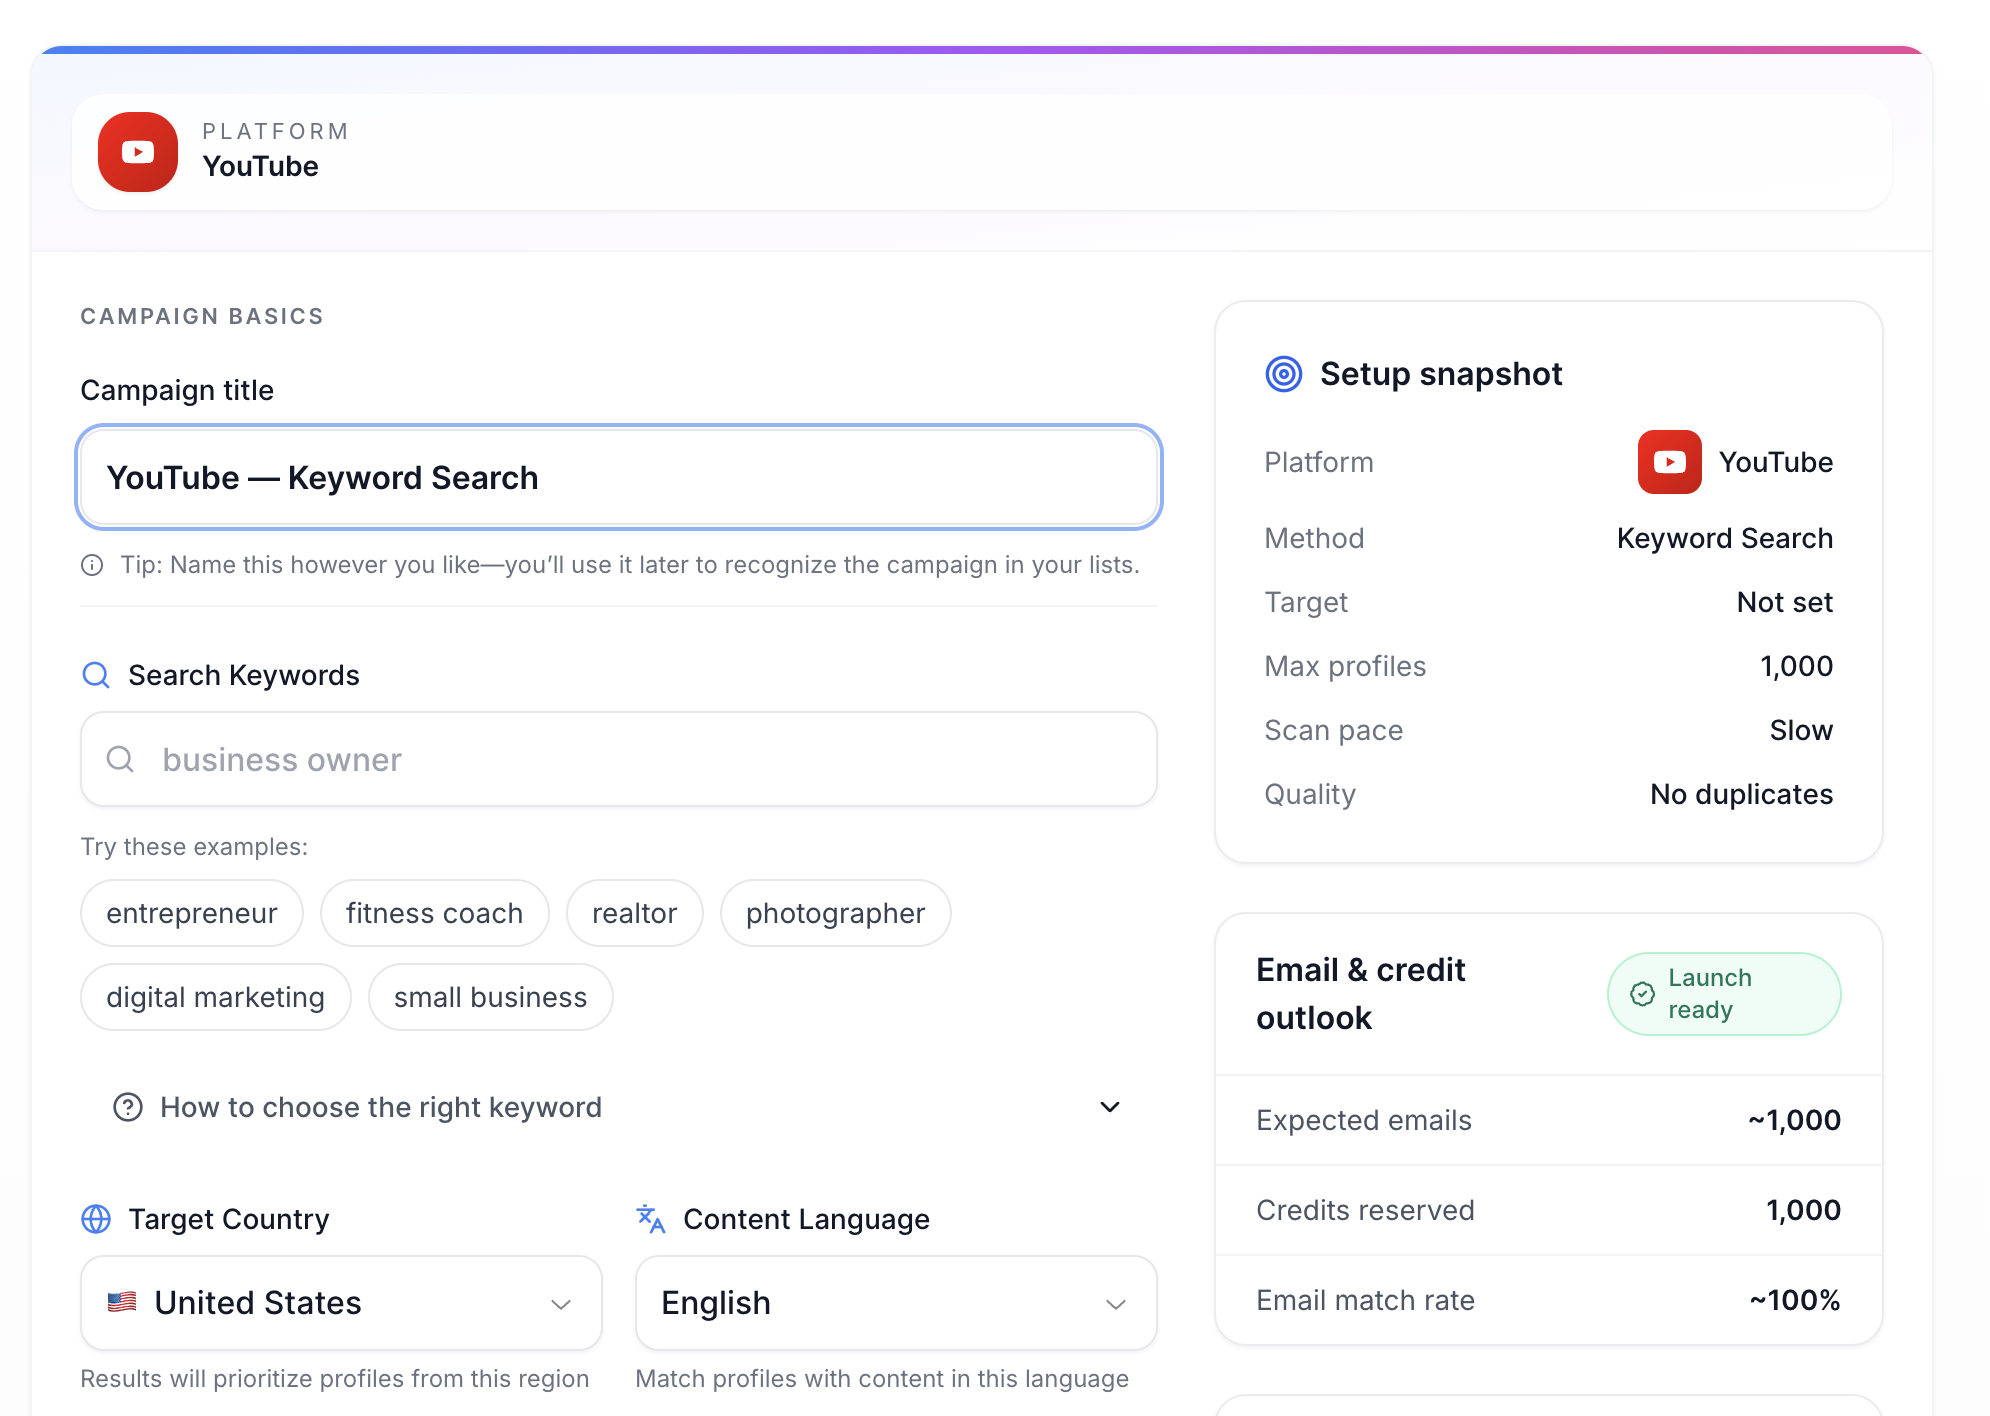Click the globe icon next to Target Country

click(x=95, y=1220)
